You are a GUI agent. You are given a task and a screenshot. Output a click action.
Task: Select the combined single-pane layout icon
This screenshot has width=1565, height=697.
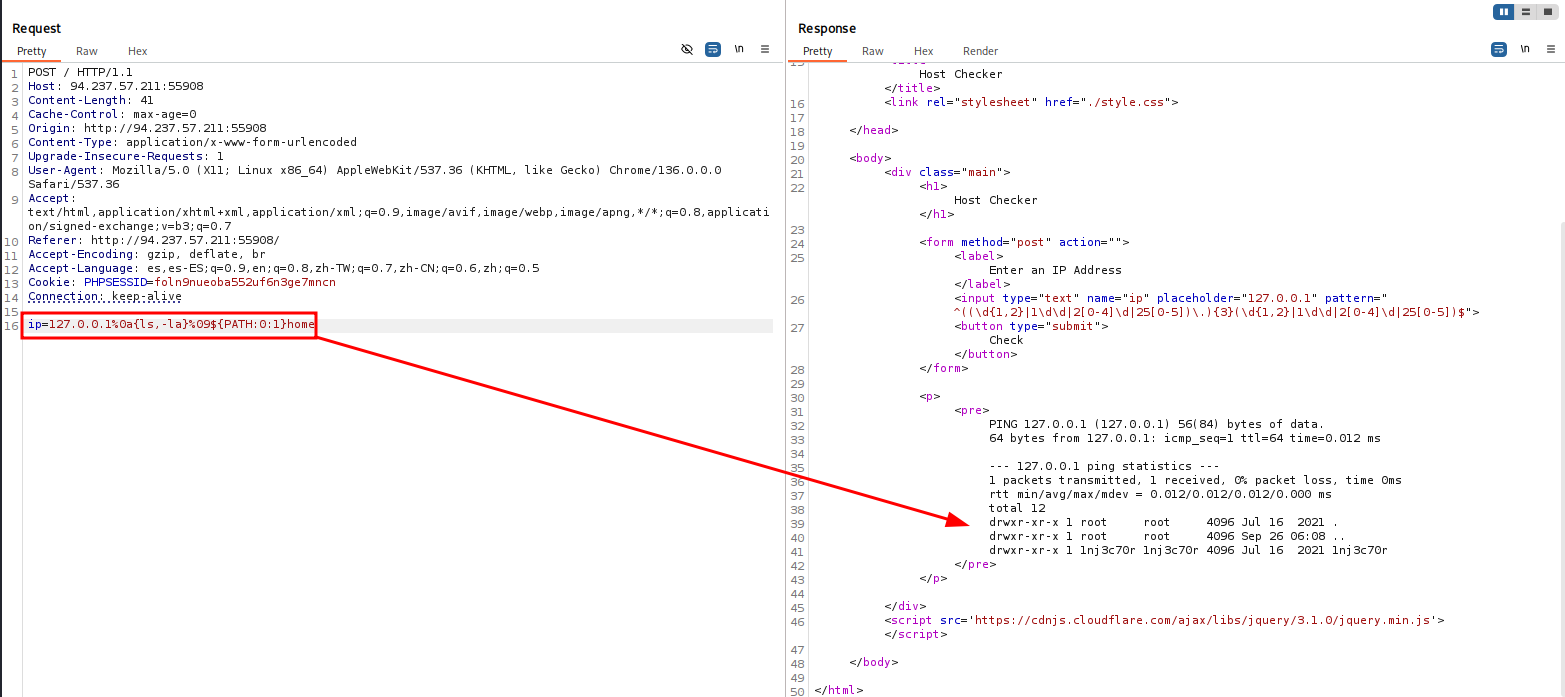tap(1547, 12)
